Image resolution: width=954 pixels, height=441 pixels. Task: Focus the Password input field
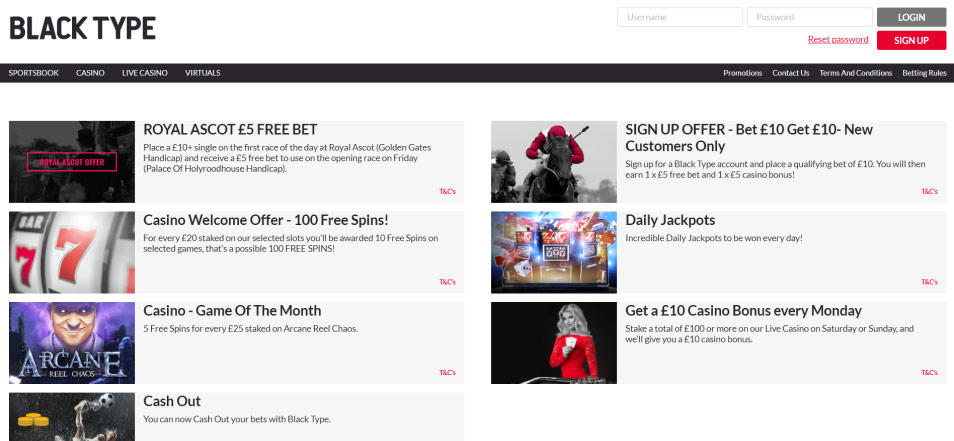click(x=810, y=17)
